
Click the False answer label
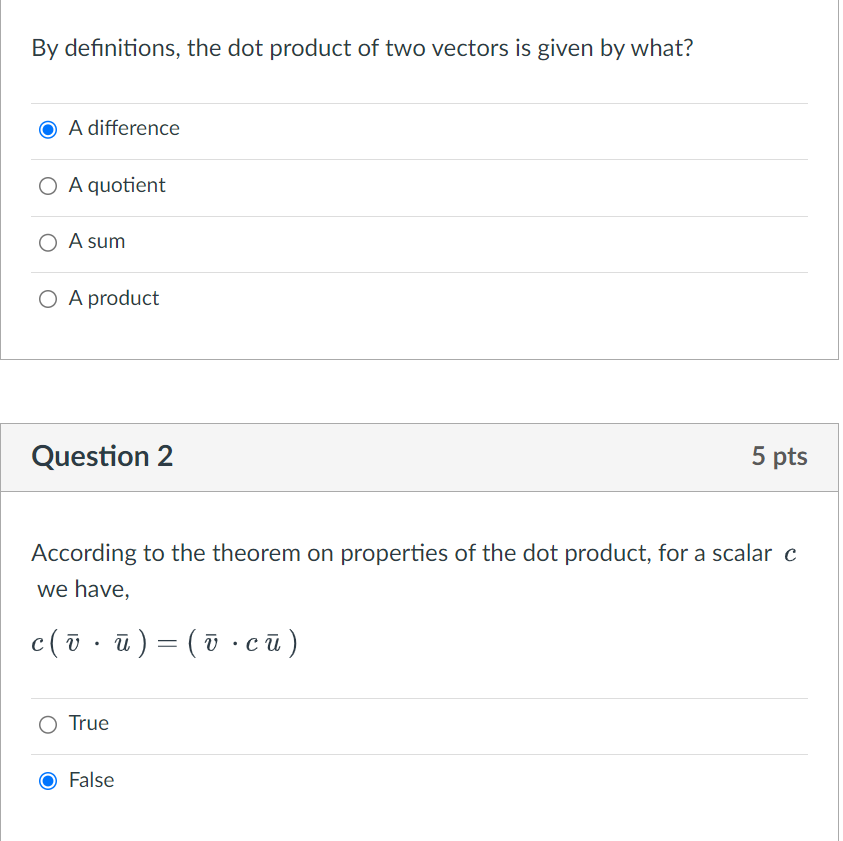[x=92, y=780]
